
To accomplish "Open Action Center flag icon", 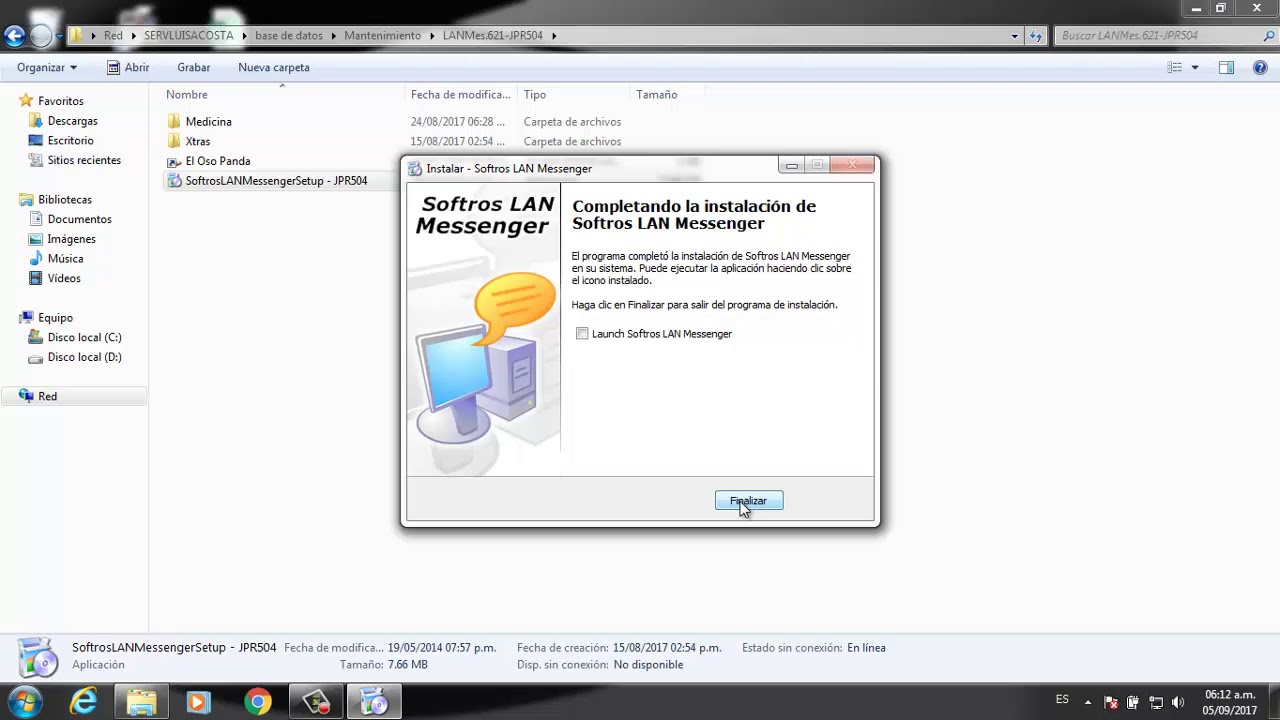I will coord(1110,702).
